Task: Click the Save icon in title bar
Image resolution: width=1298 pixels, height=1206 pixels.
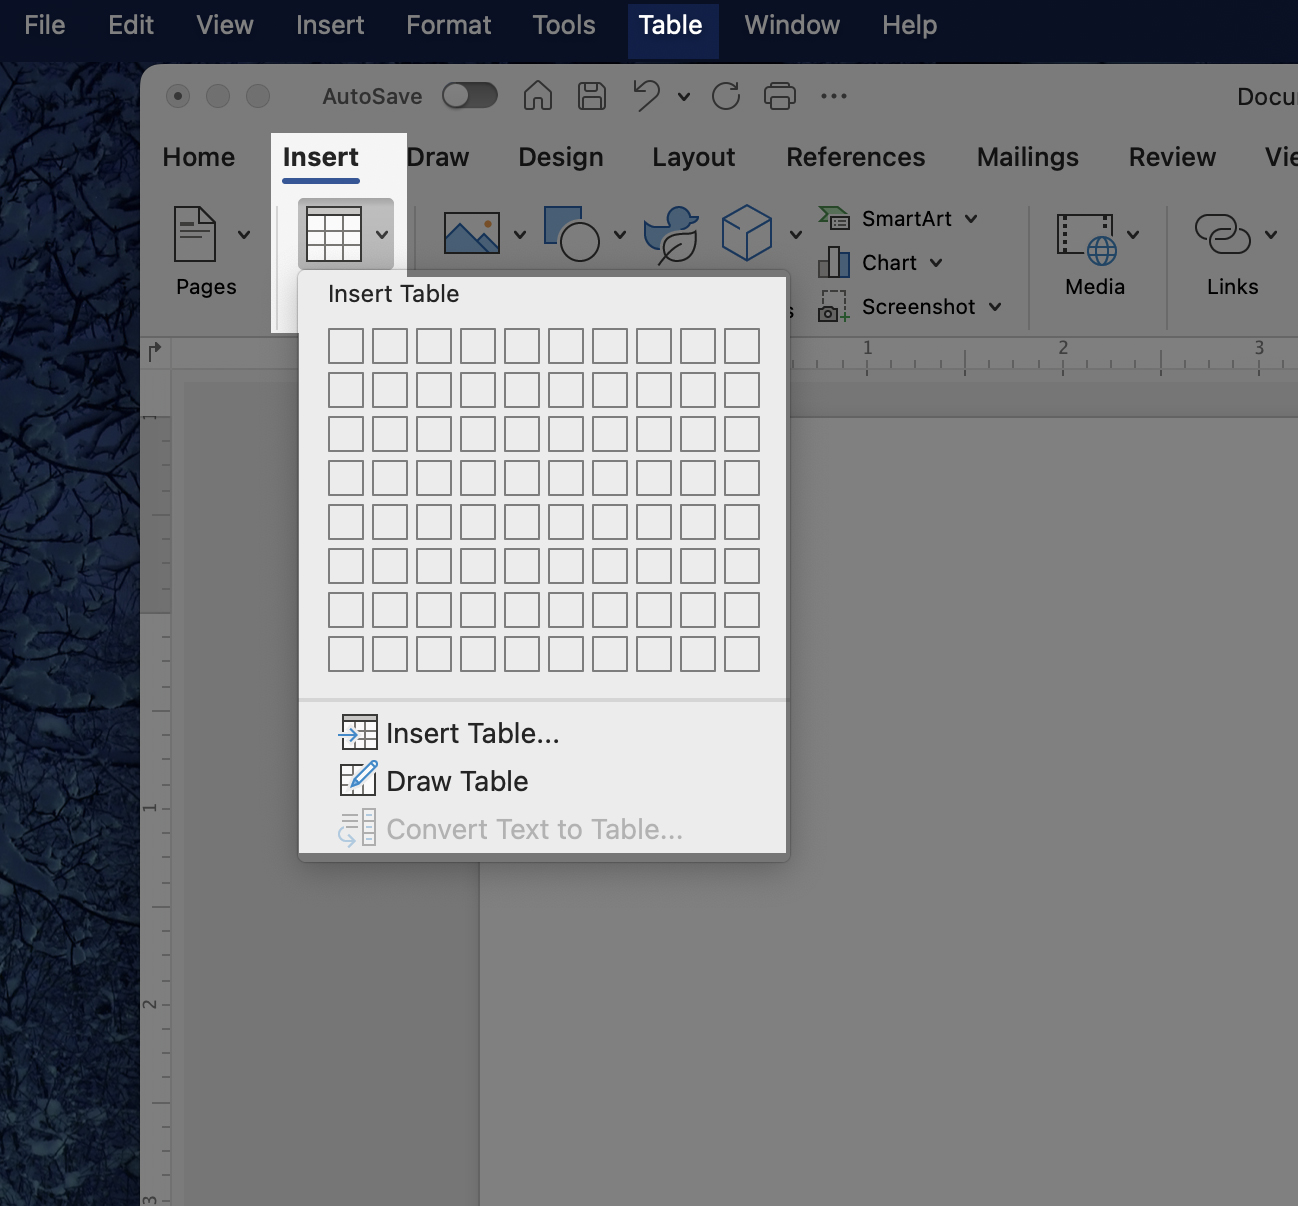Action: [x=592, y=96]
